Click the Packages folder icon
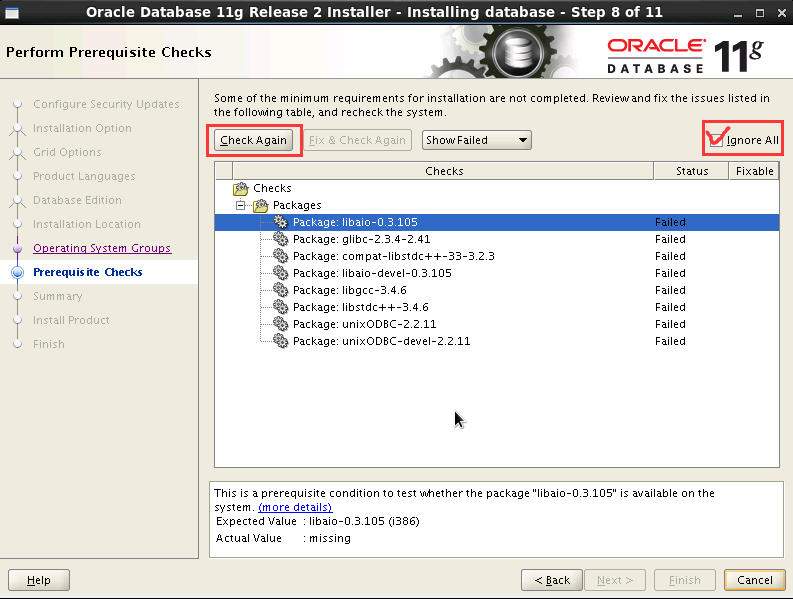The height and width of the screenshot is (599, 793). [x=260, y=205]
